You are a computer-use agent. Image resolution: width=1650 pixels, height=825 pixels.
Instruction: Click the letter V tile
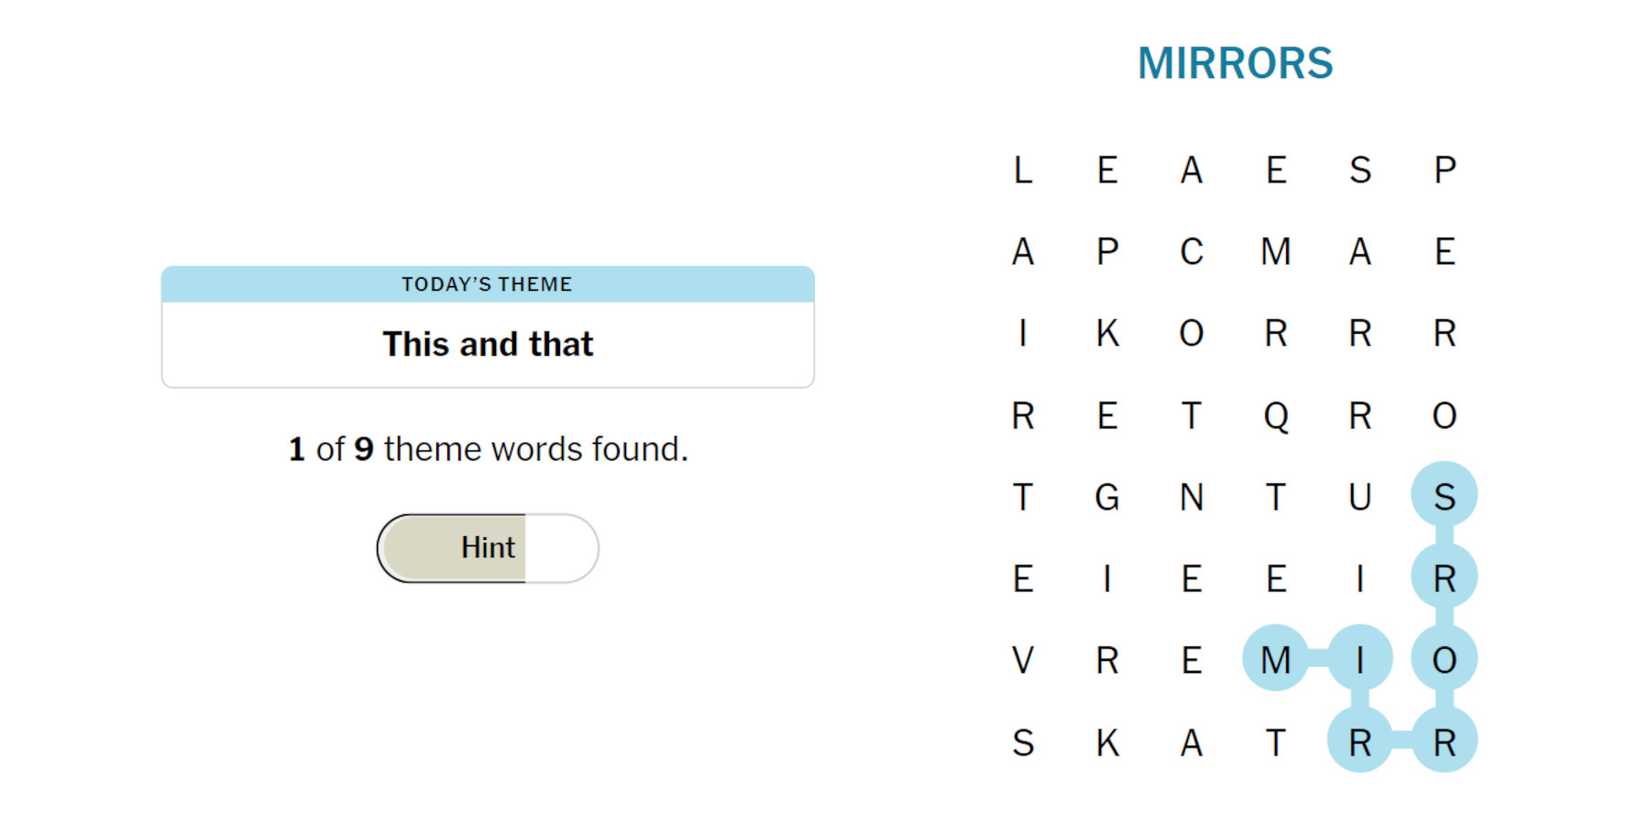click(x=1022, y=660)
